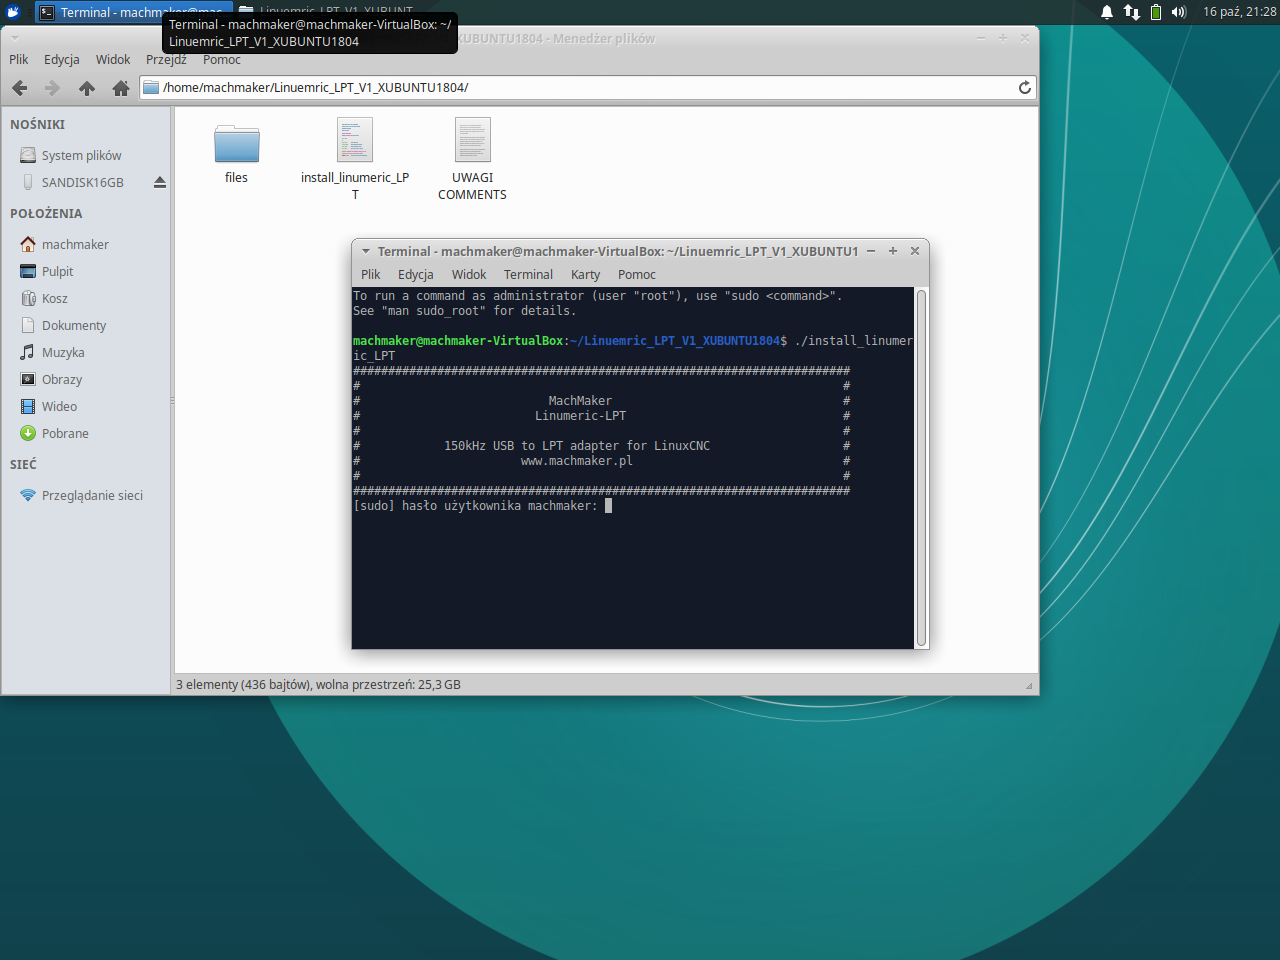Open the volume control in system tray

(x=1179, y=12)
